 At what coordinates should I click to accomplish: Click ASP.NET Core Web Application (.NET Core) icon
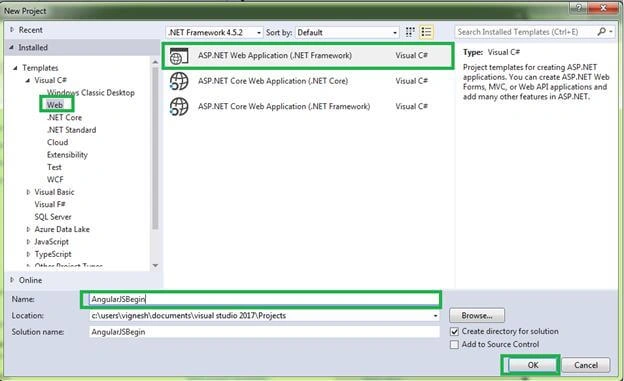(x=179, y=81)
